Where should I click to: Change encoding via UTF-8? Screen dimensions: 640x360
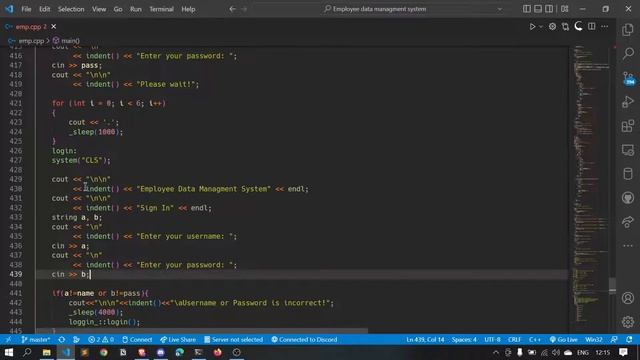coord(492,340)
